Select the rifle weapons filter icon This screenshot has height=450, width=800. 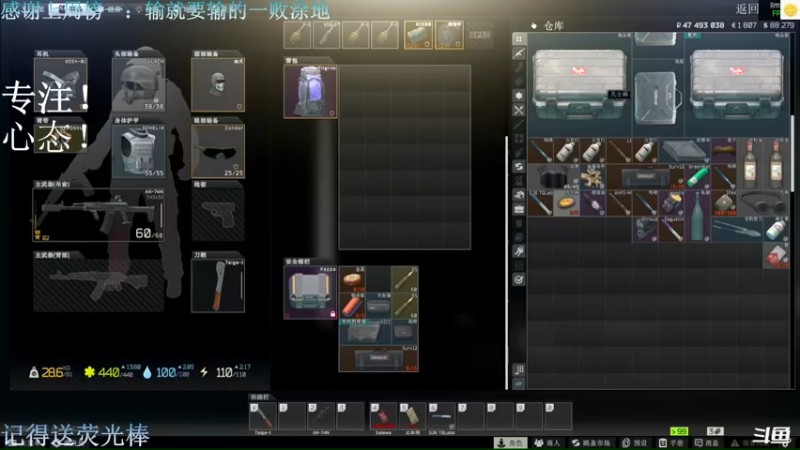click(519, 53)
